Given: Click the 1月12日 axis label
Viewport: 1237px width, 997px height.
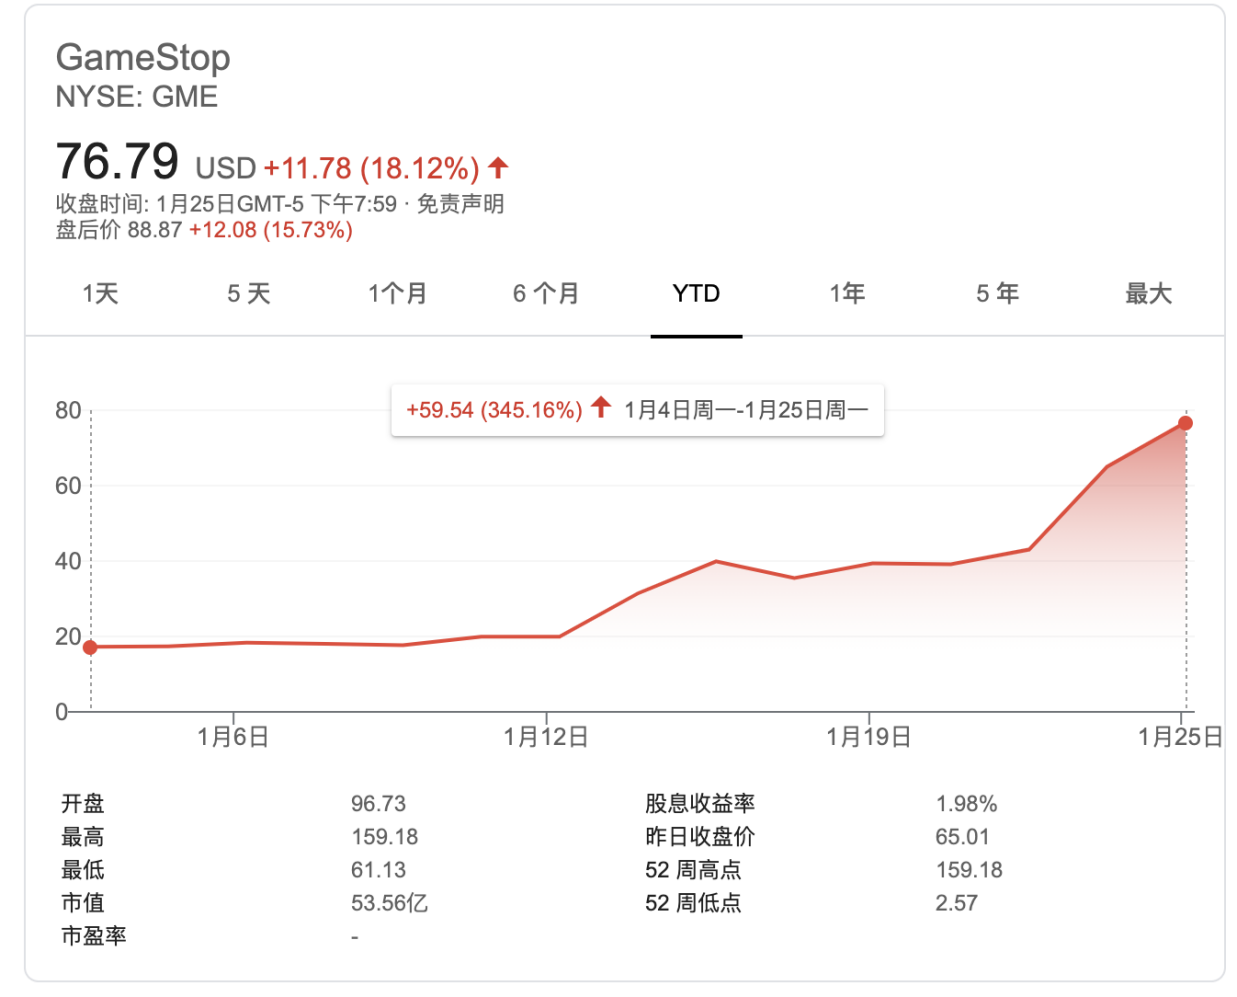Looking at the screenshot, I should (x=546, y=737).
